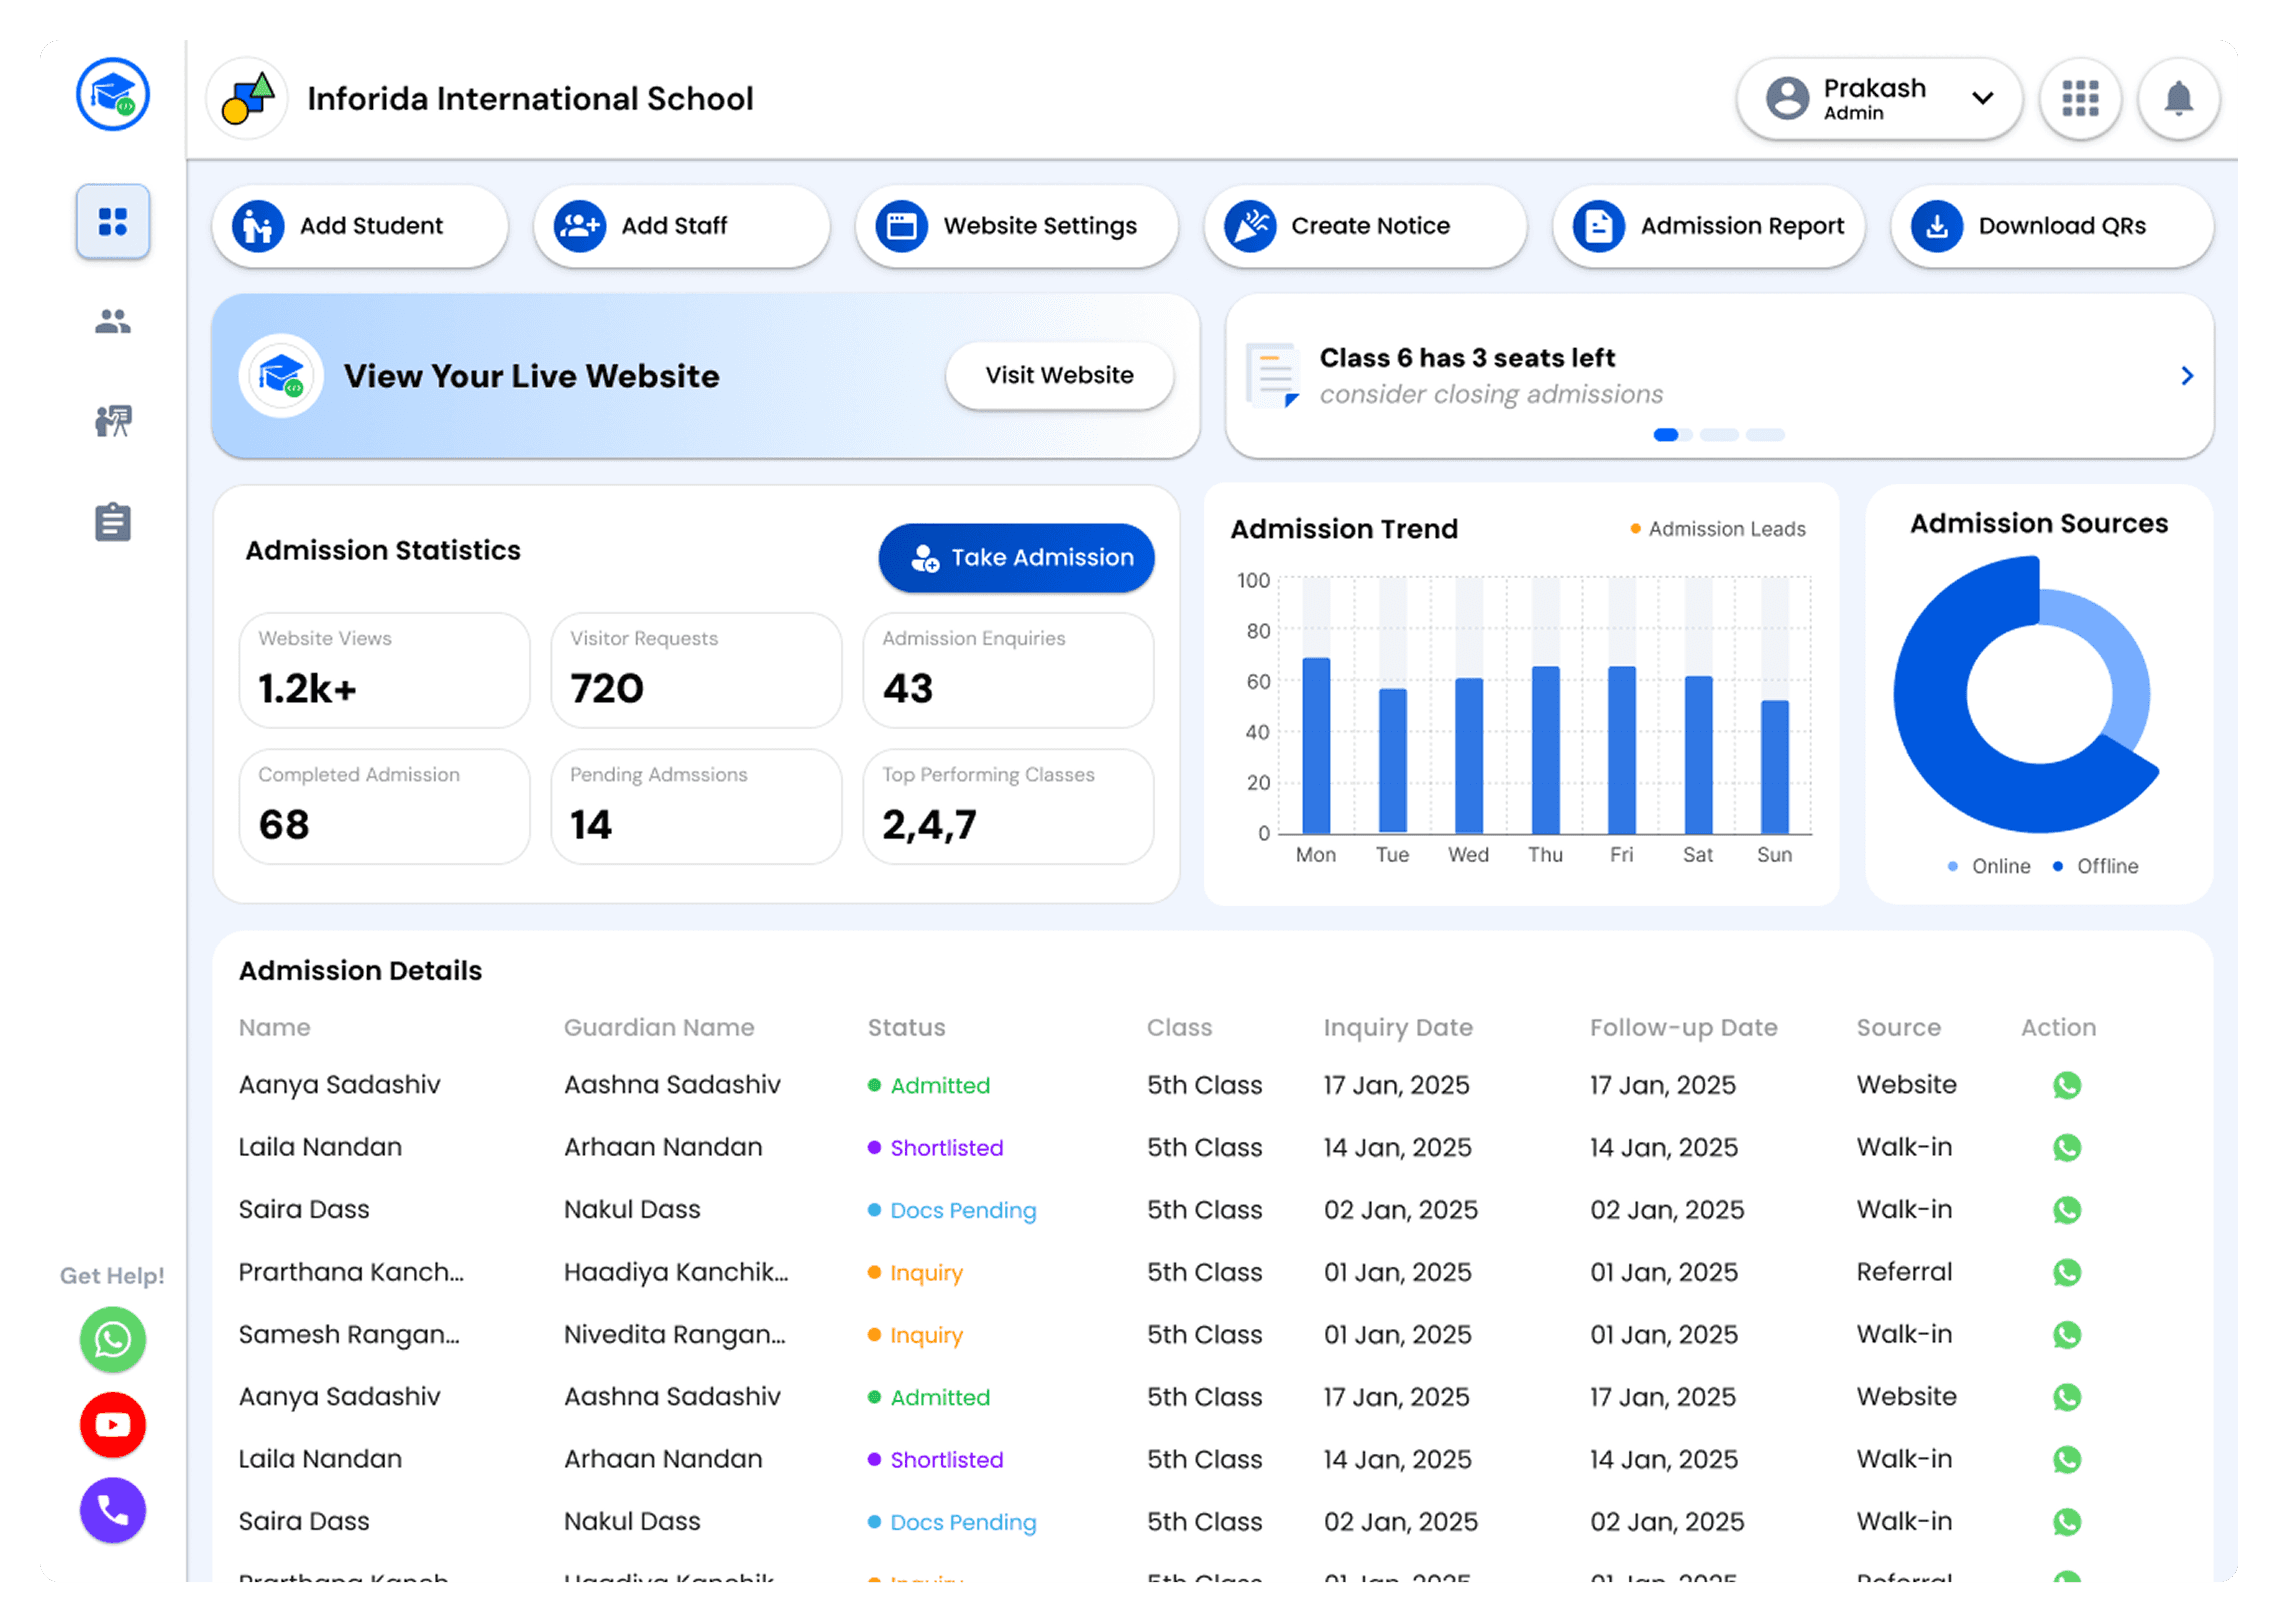This screenshot has height=1623, width=2282.
Task: Open the notifications bell icon
Action: click(2178, 99)
